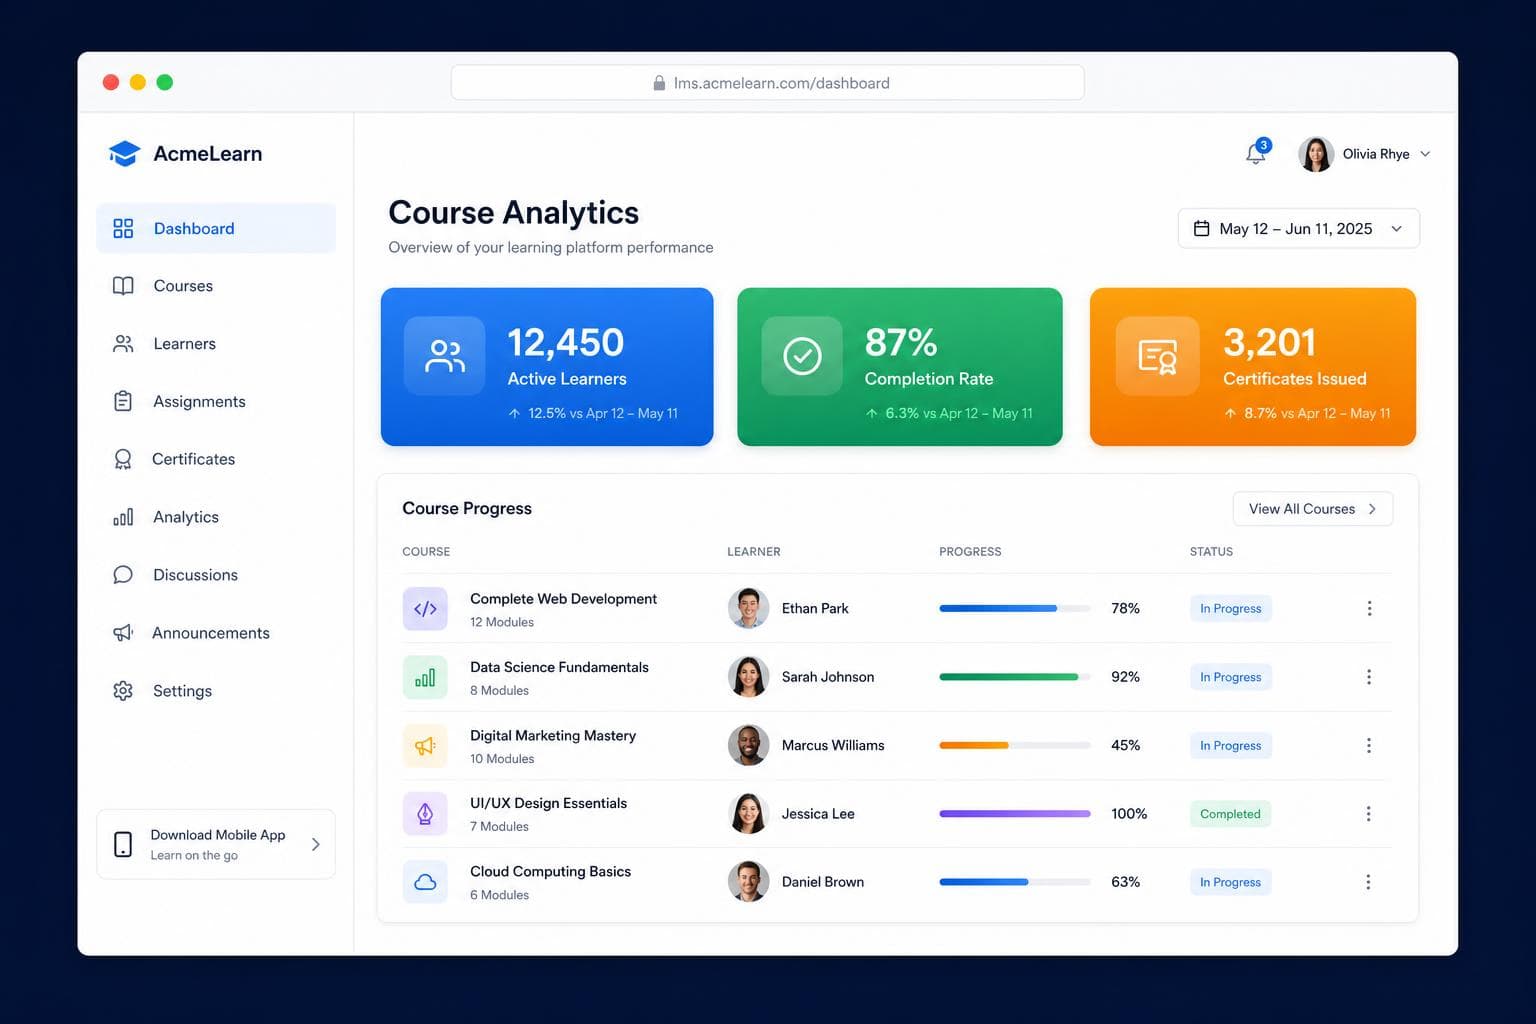Click the 78% progress bar for Ethan Park
Viewport: 1536px width, 1024px height.
click(1015, 608)
